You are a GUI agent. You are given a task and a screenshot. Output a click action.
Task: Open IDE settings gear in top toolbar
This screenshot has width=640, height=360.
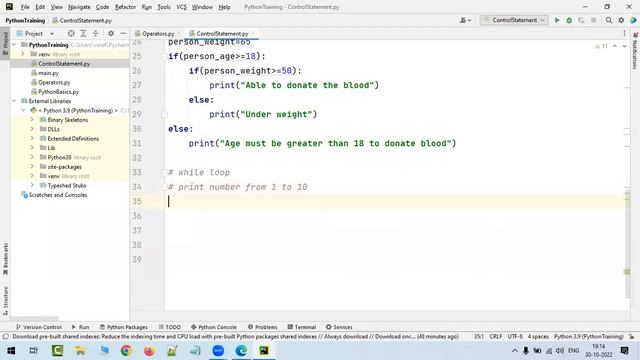(x=621, y=20)
